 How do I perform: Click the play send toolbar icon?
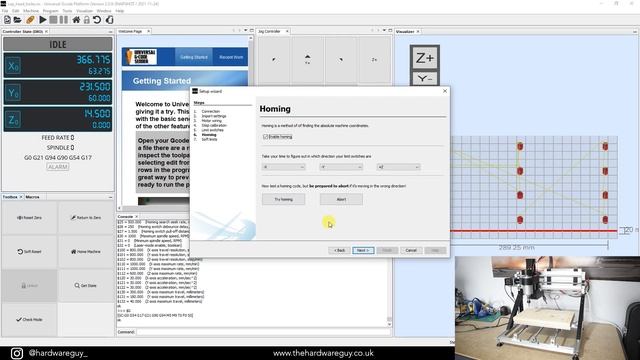(42, 20)
